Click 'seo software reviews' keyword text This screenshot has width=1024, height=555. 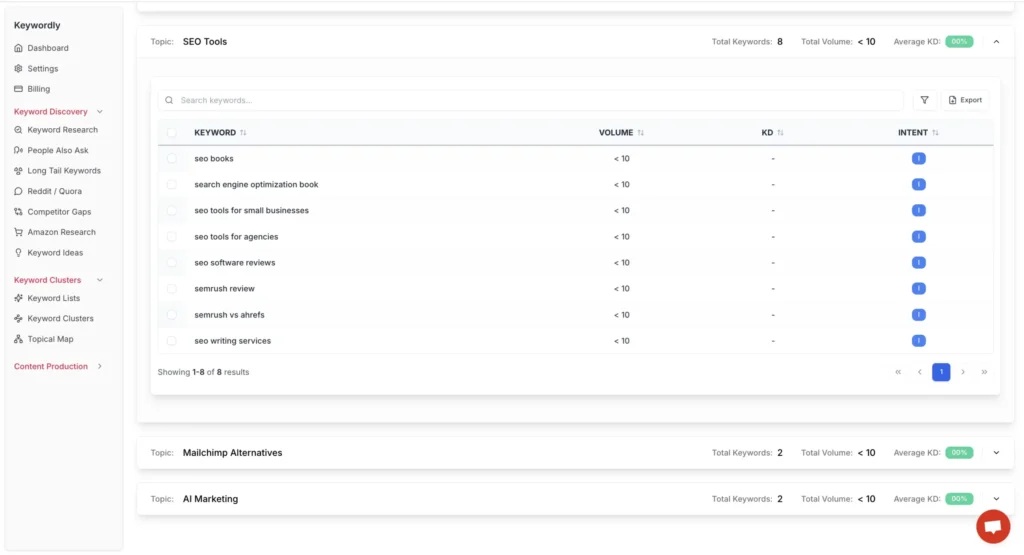[x=234, y=262]
